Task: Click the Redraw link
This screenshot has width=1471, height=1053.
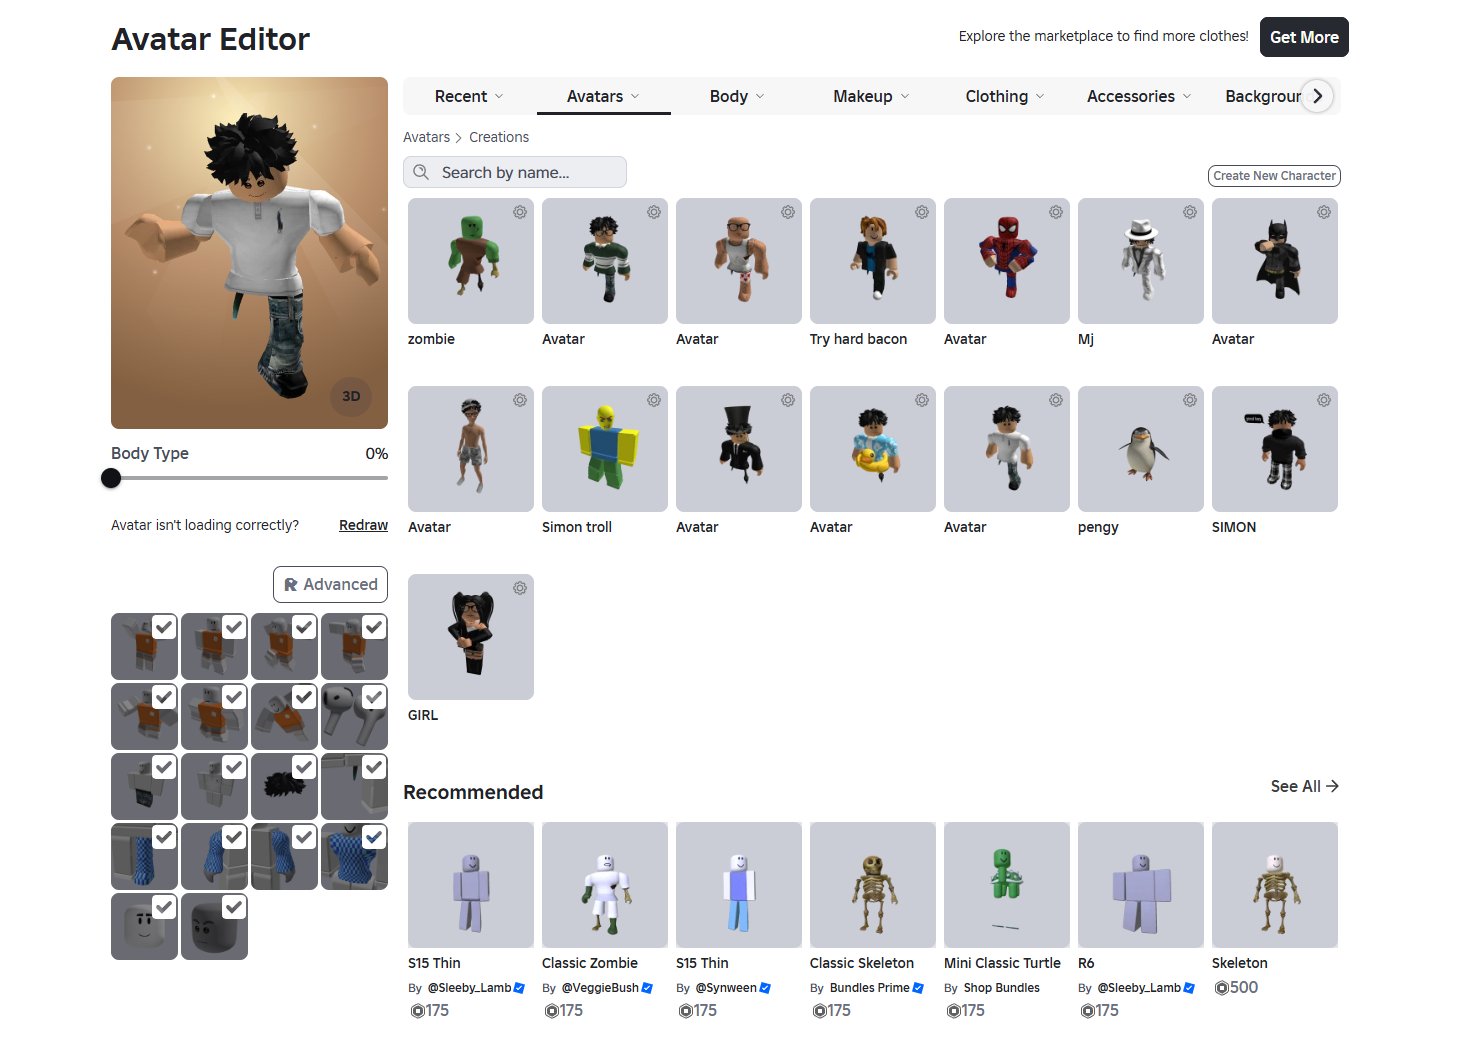Action: pyautogui.click(x=363, y=525)
